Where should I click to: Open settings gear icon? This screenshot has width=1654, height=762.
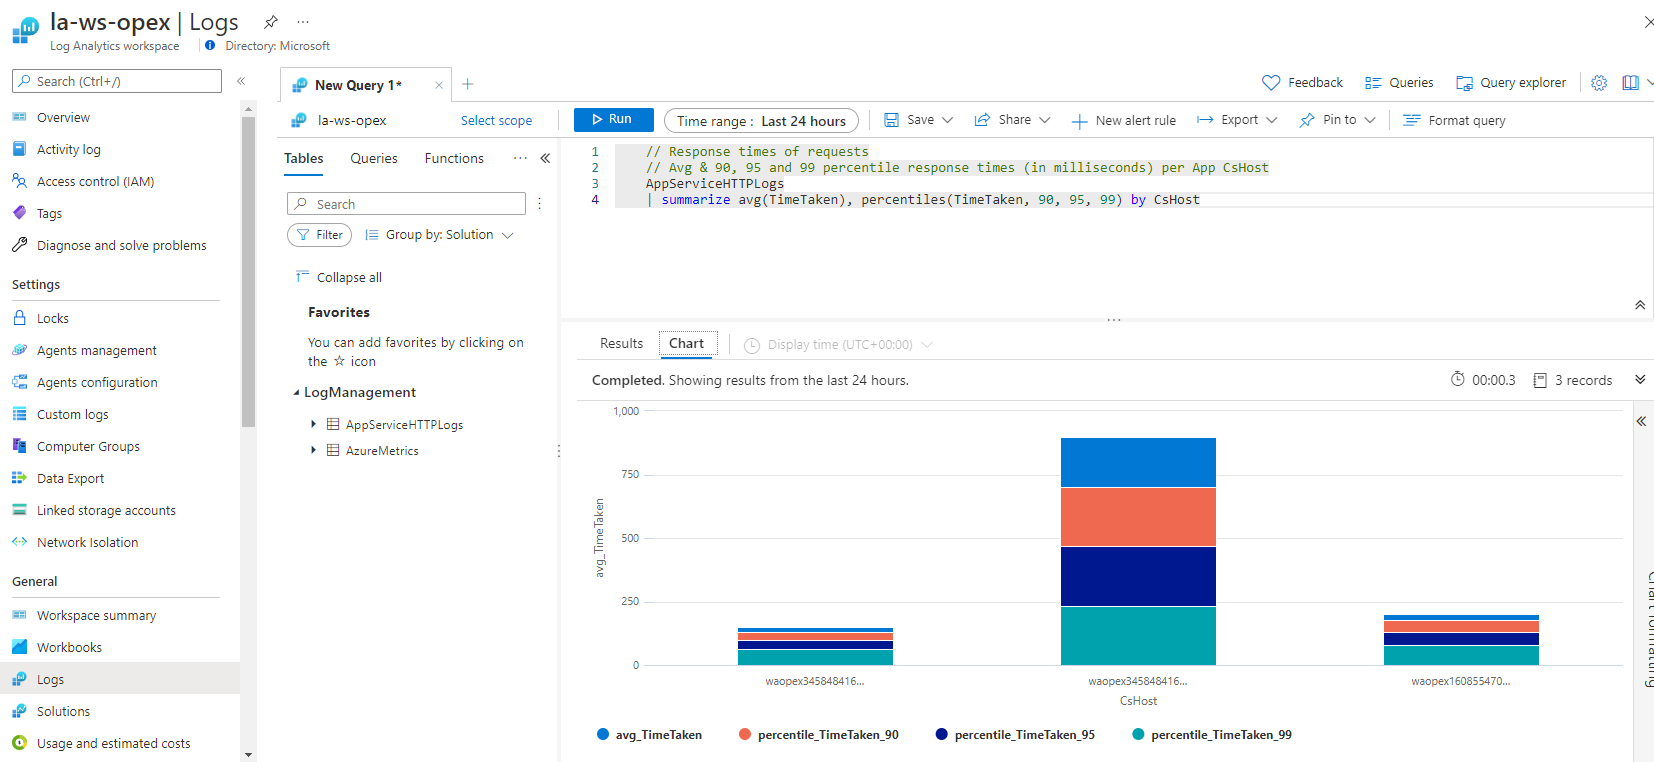[x=1599, y=83]
